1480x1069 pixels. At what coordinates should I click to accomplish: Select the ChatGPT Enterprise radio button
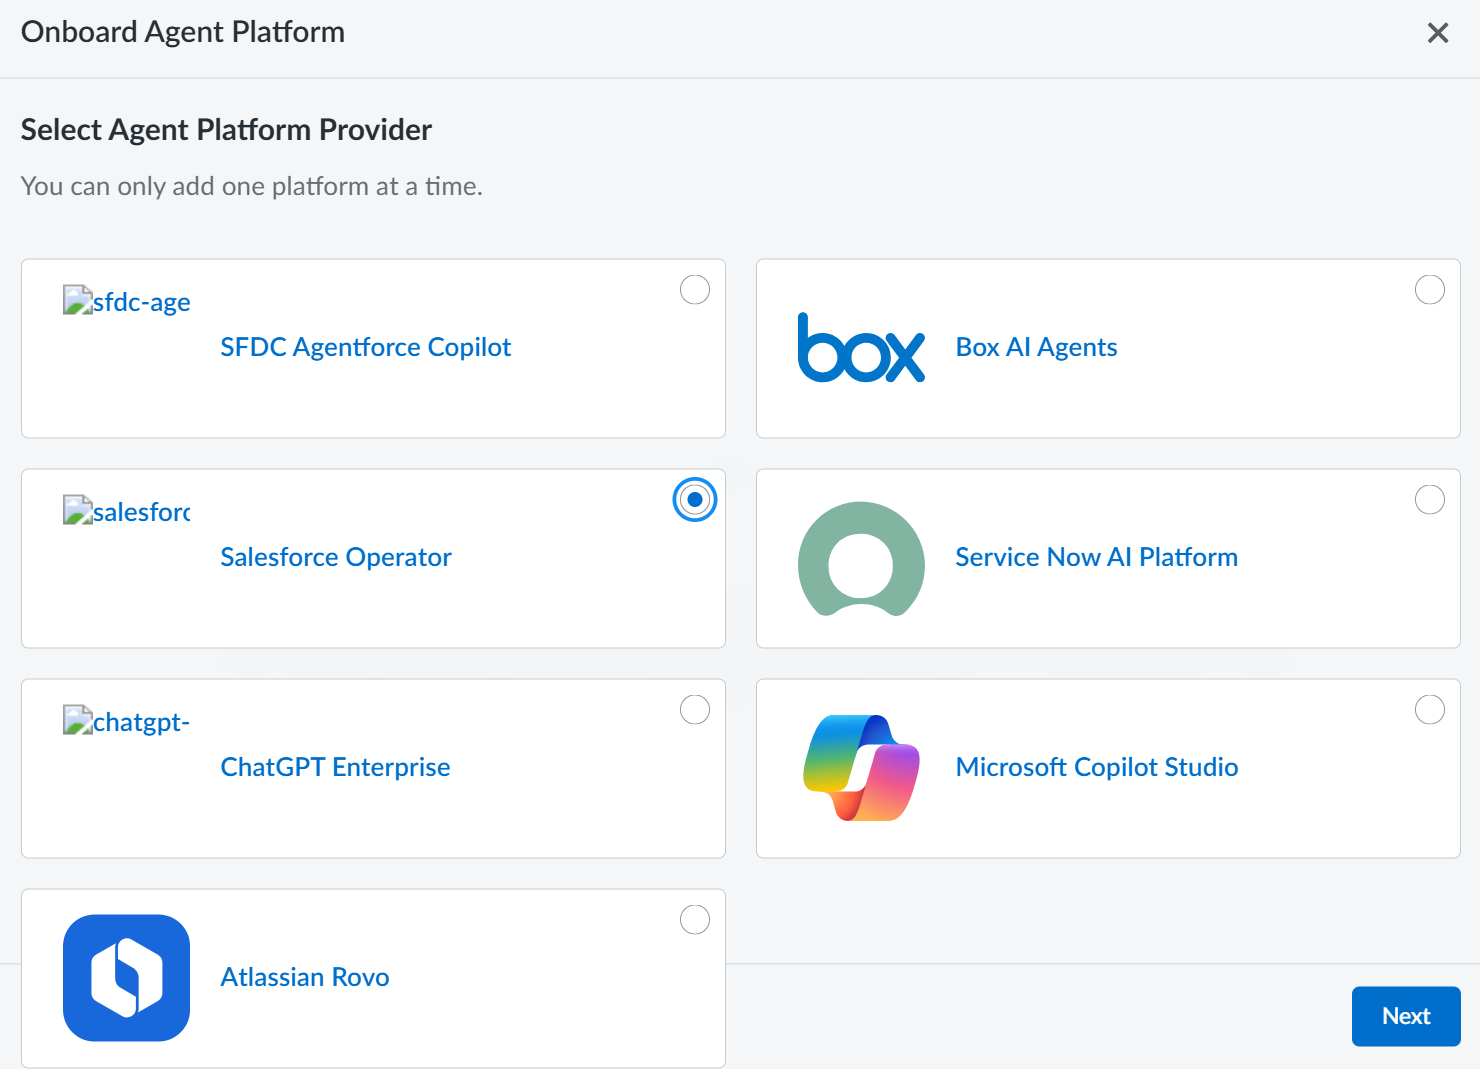(695, 710)
